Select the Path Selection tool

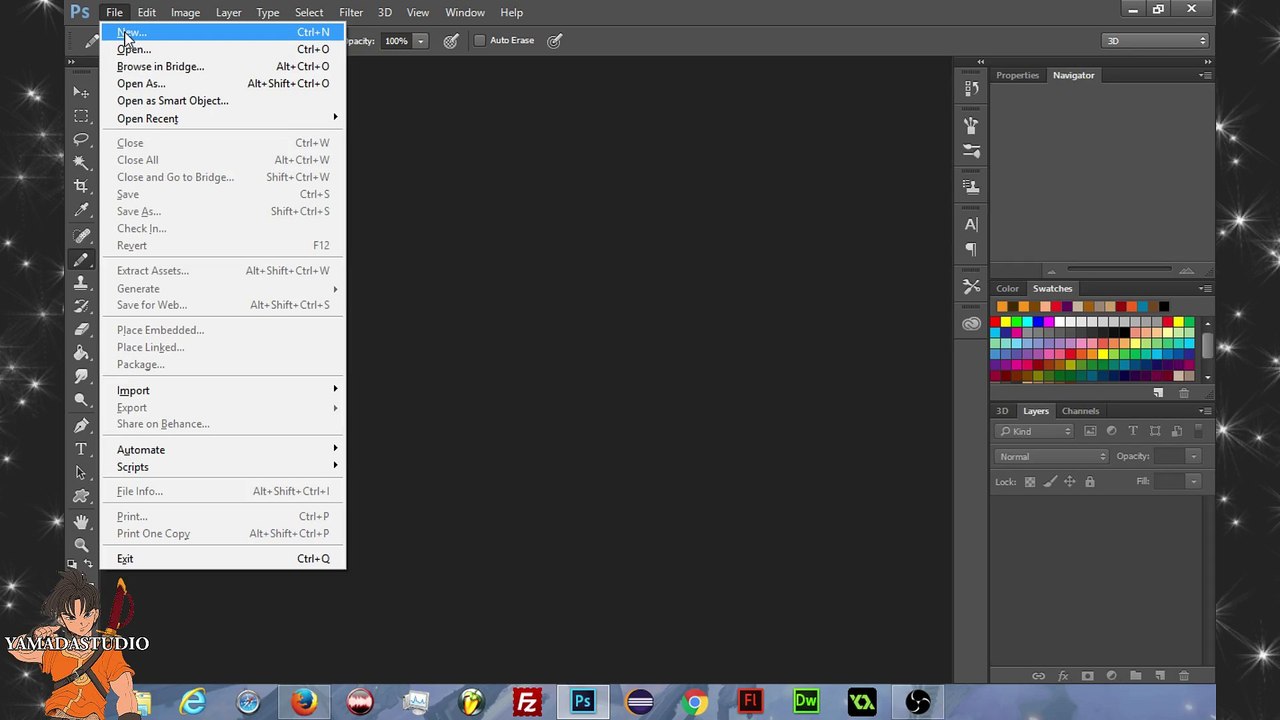(x=81, y=473)
